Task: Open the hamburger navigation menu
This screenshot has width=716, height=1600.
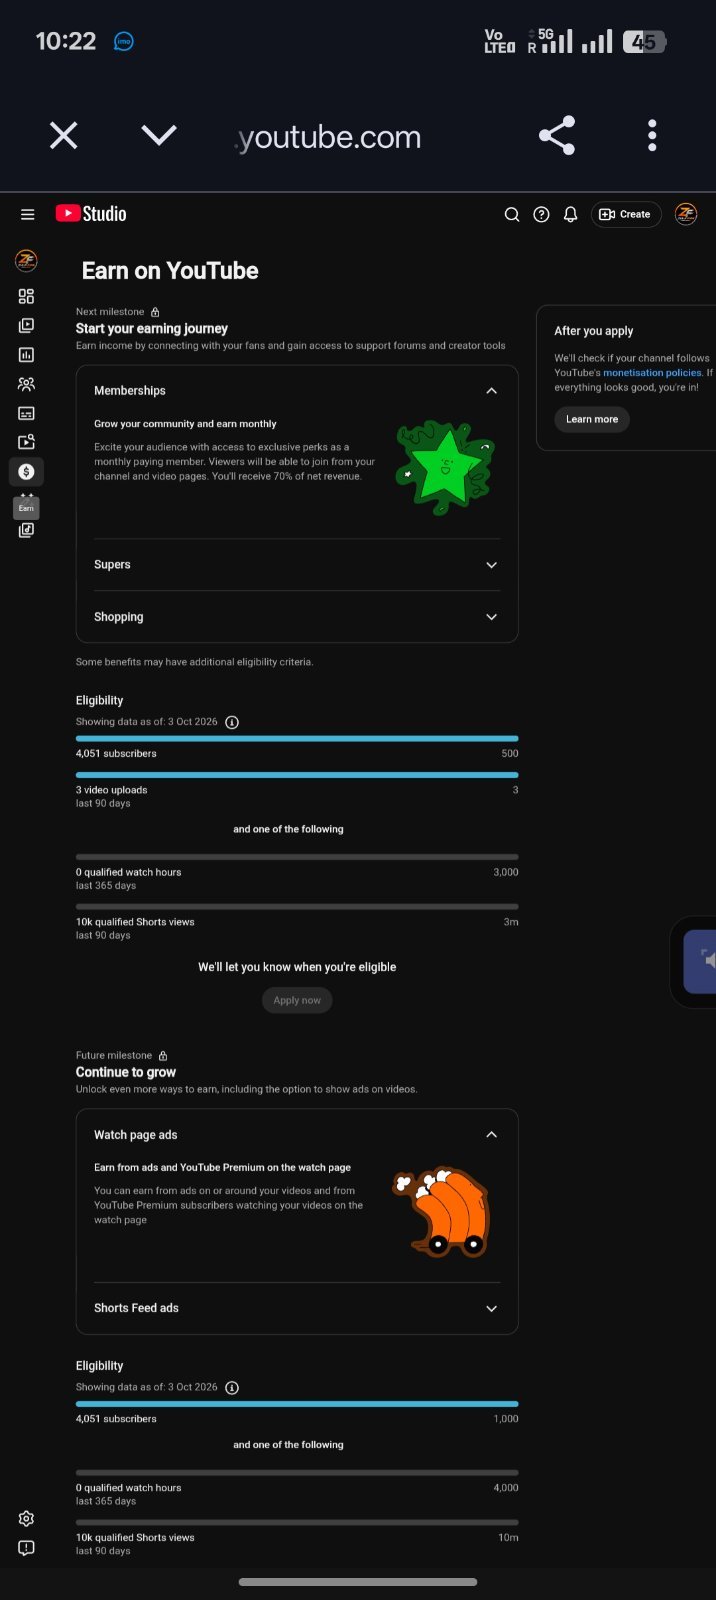Action: [x=27, y=214]
